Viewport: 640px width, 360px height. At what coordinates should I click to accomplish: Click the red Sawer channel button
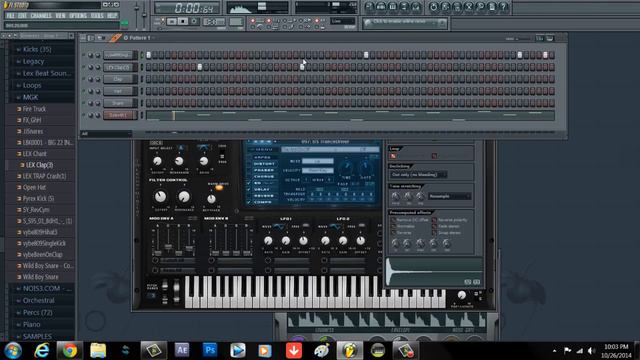(118, 115)
